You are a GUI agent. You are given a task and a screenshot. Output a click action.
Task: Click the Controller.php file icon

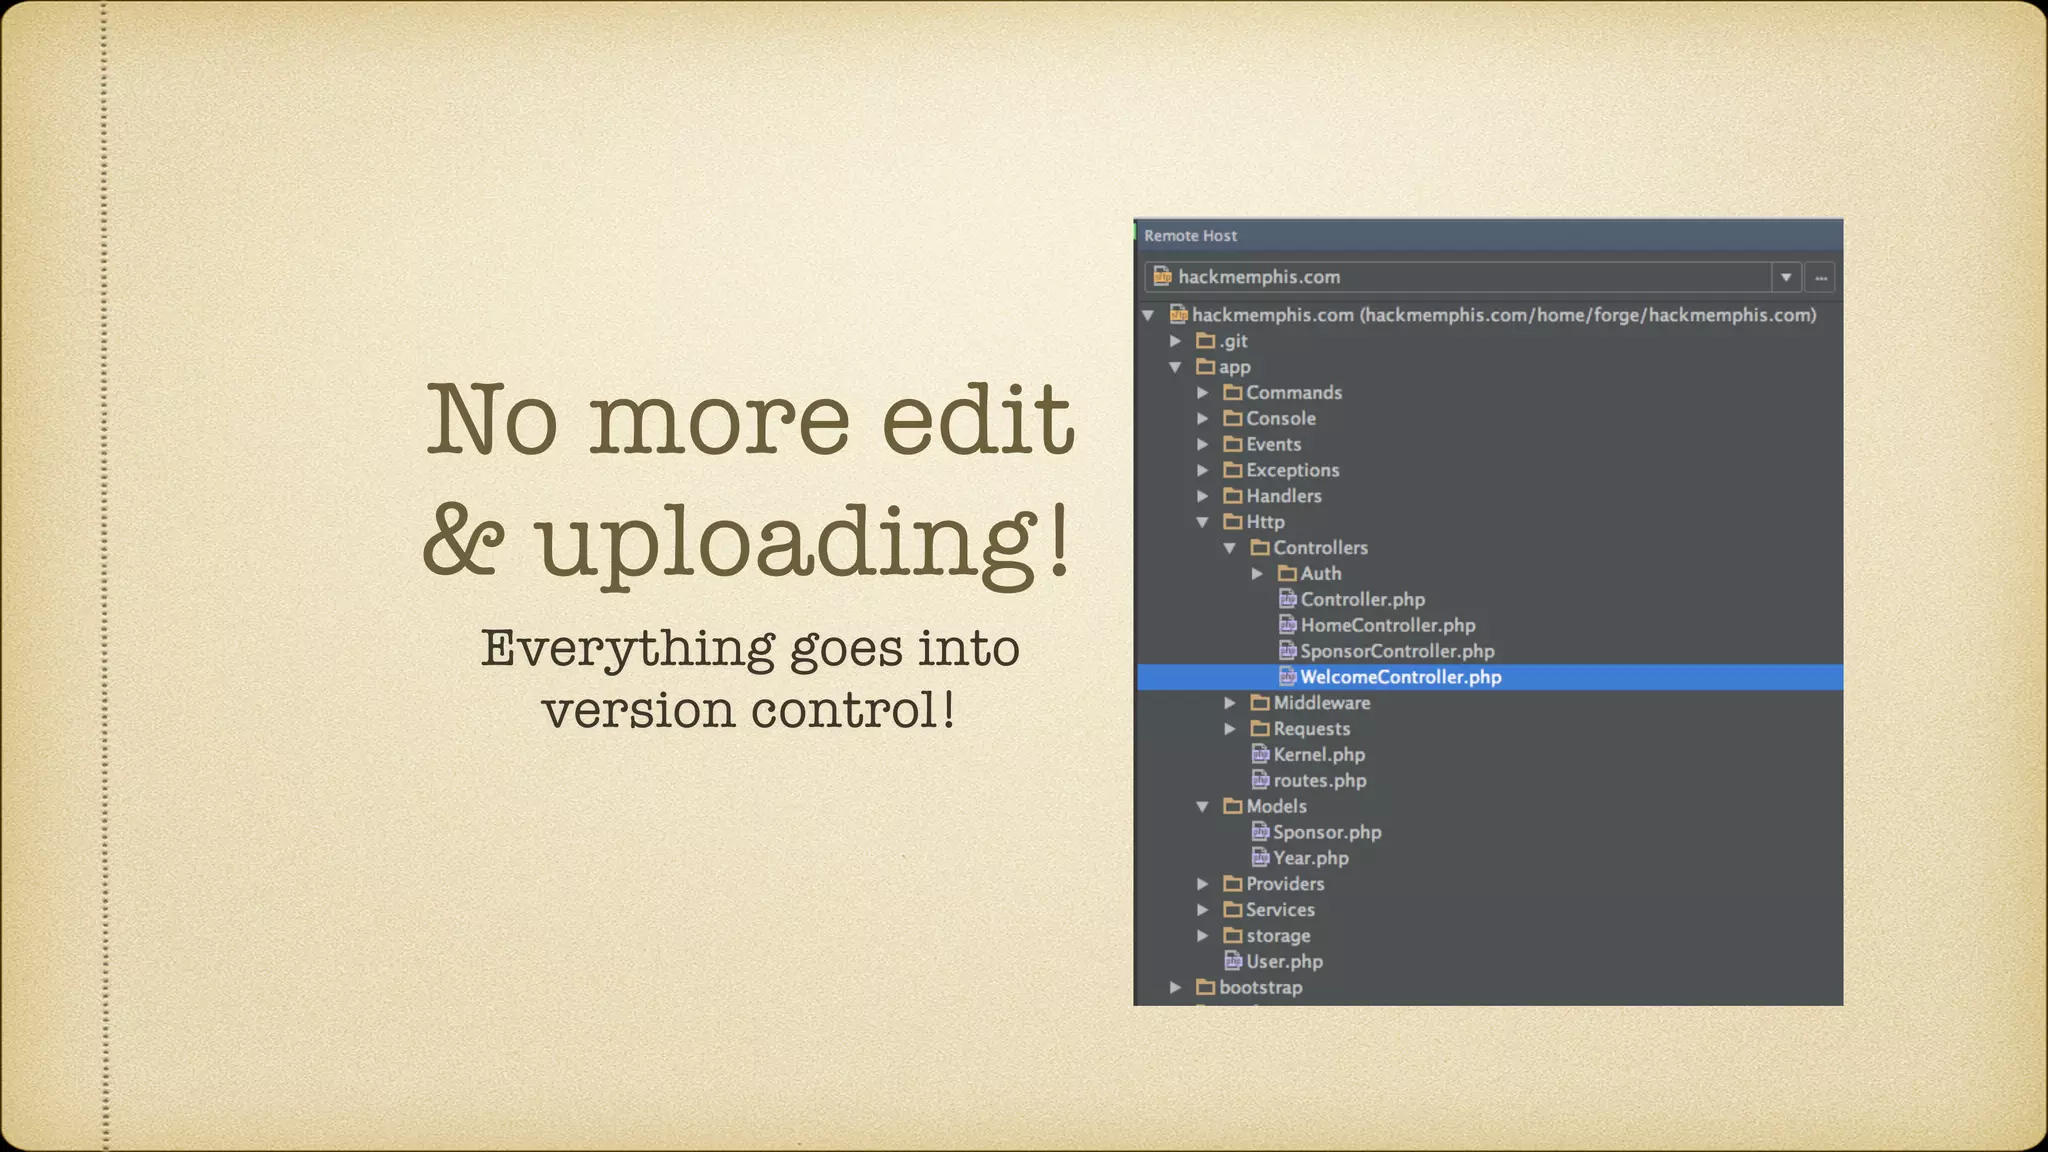coord(1288,599)
